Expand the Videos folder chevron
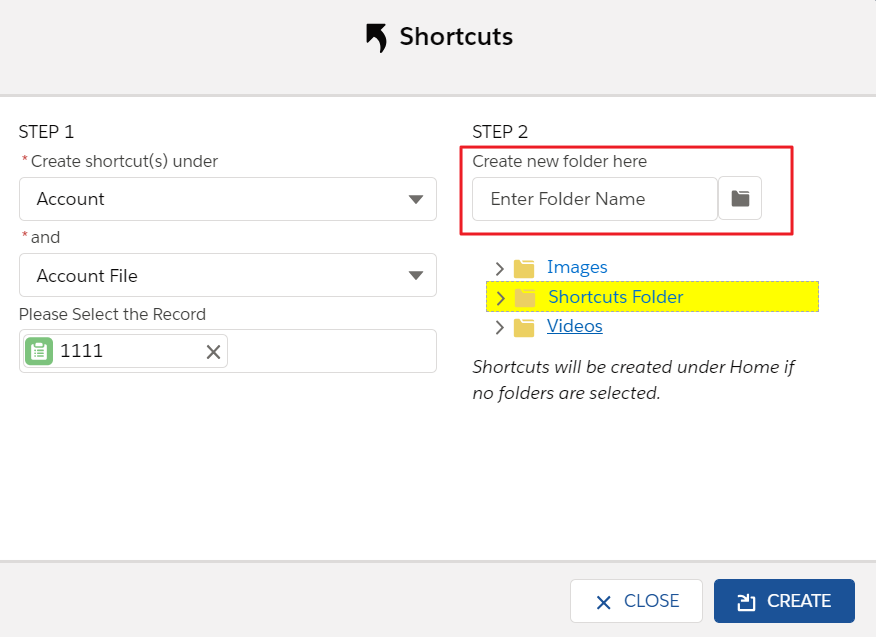Viewport: 876px width, 637px height. click(x=500, y=328)
